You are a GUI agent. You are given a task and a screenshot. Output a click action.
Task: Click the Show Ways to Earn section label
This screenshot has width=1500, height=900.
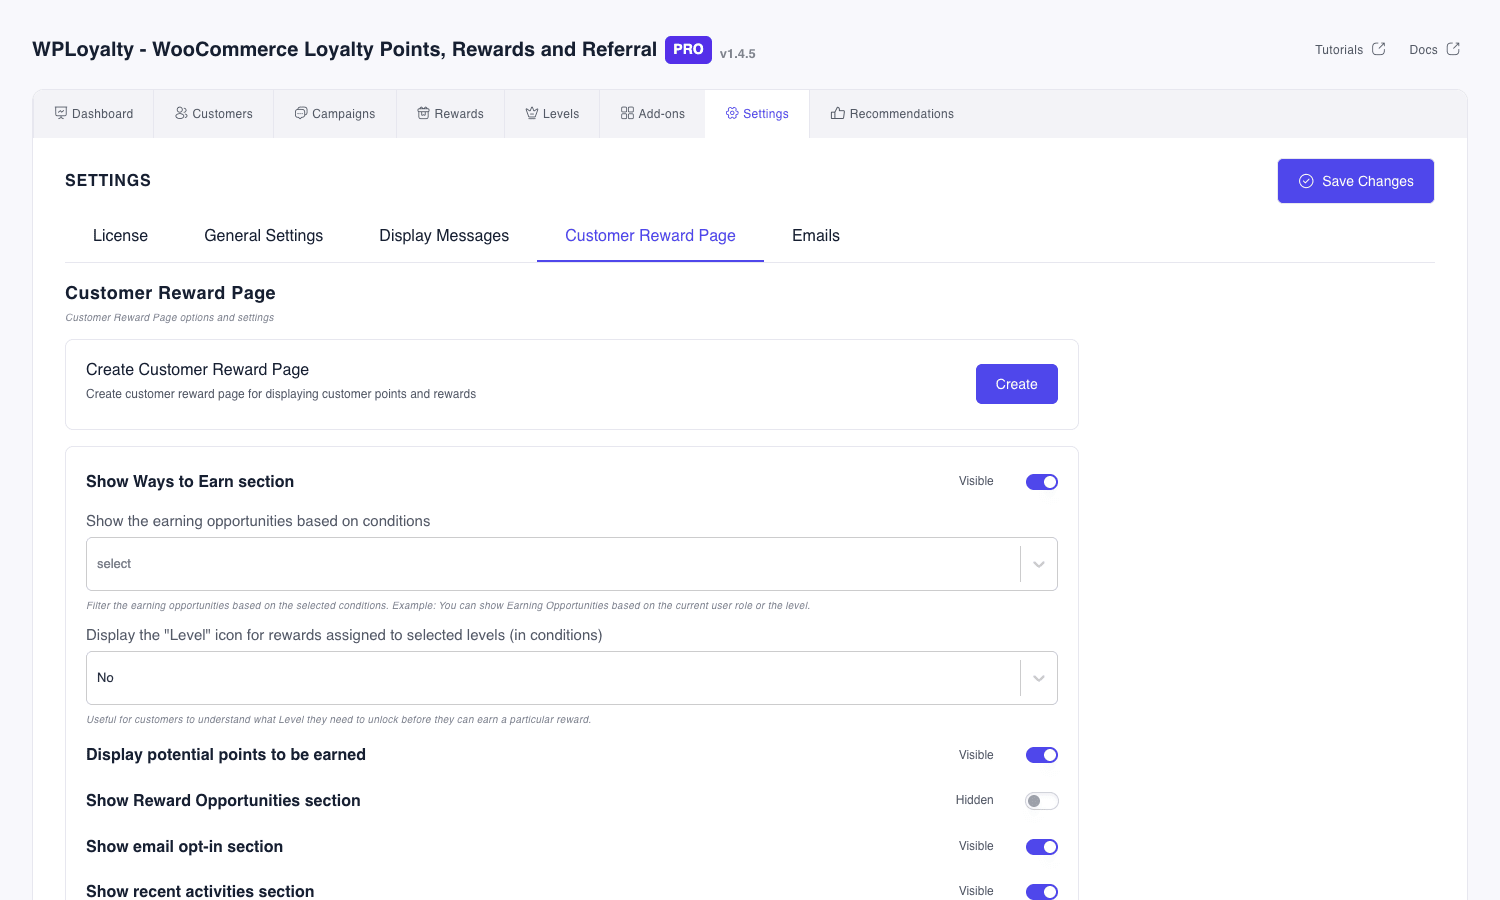point(190,482)
